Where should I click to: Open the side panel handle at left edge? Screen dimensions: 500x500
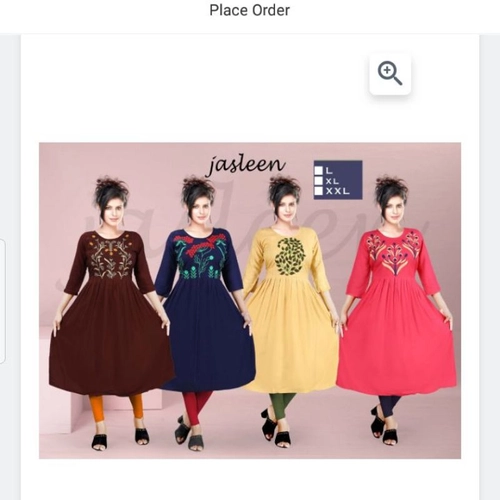2,302
